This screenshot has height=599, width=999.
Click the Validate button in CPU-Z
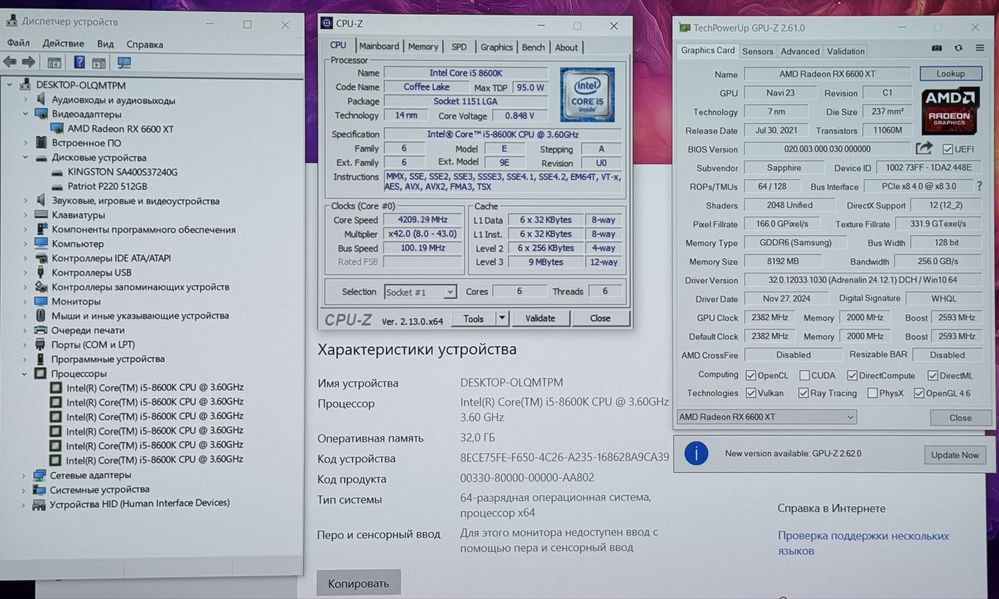tap(540, 318)
